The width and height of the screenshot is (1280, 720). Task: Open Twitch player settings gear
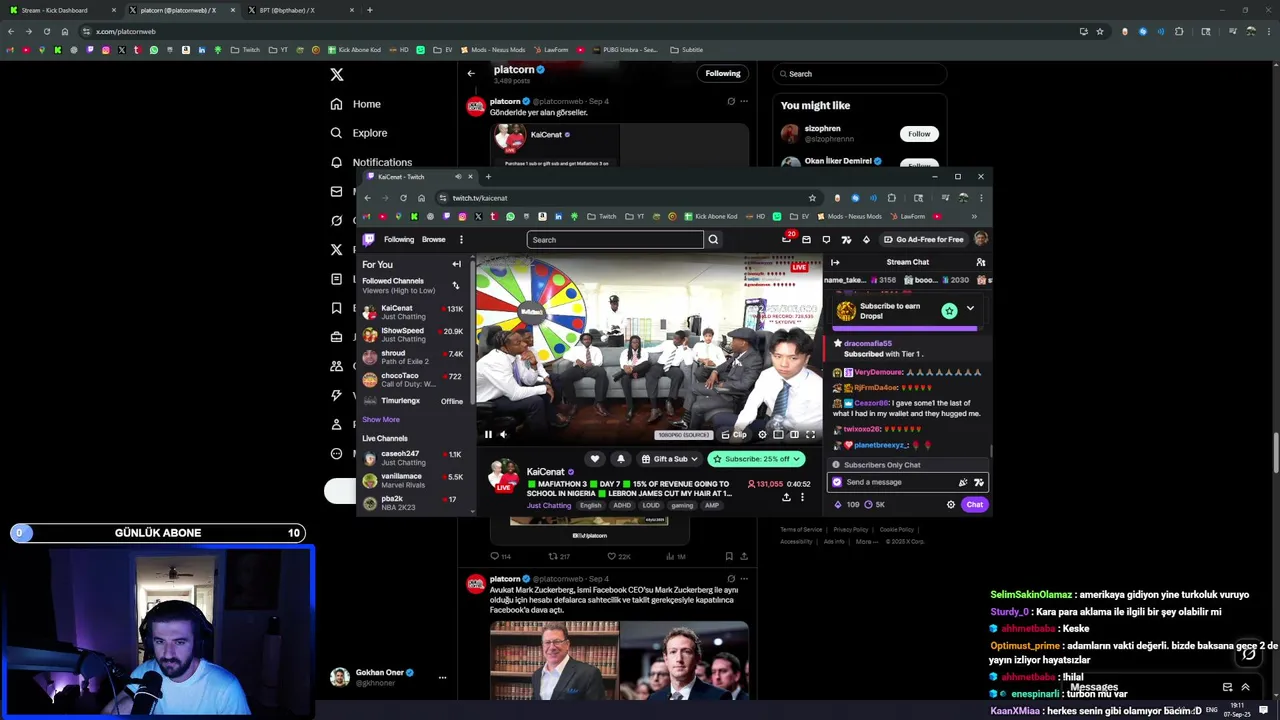762,435
